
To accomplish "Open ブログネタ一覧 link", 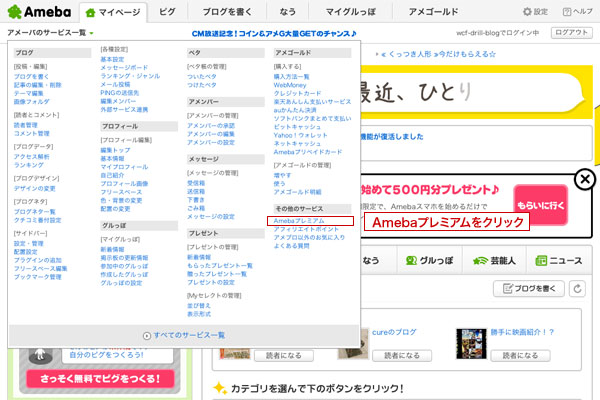I will pos(35,212).
